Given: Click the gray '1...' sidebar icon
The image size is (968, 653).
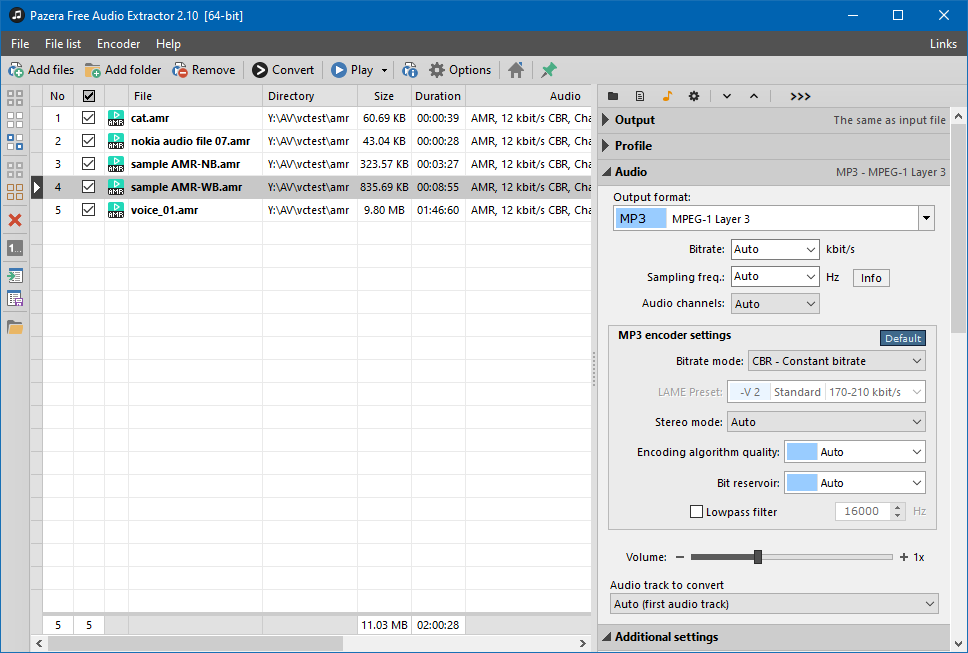Looking at the screenshot, I should 15,248.
